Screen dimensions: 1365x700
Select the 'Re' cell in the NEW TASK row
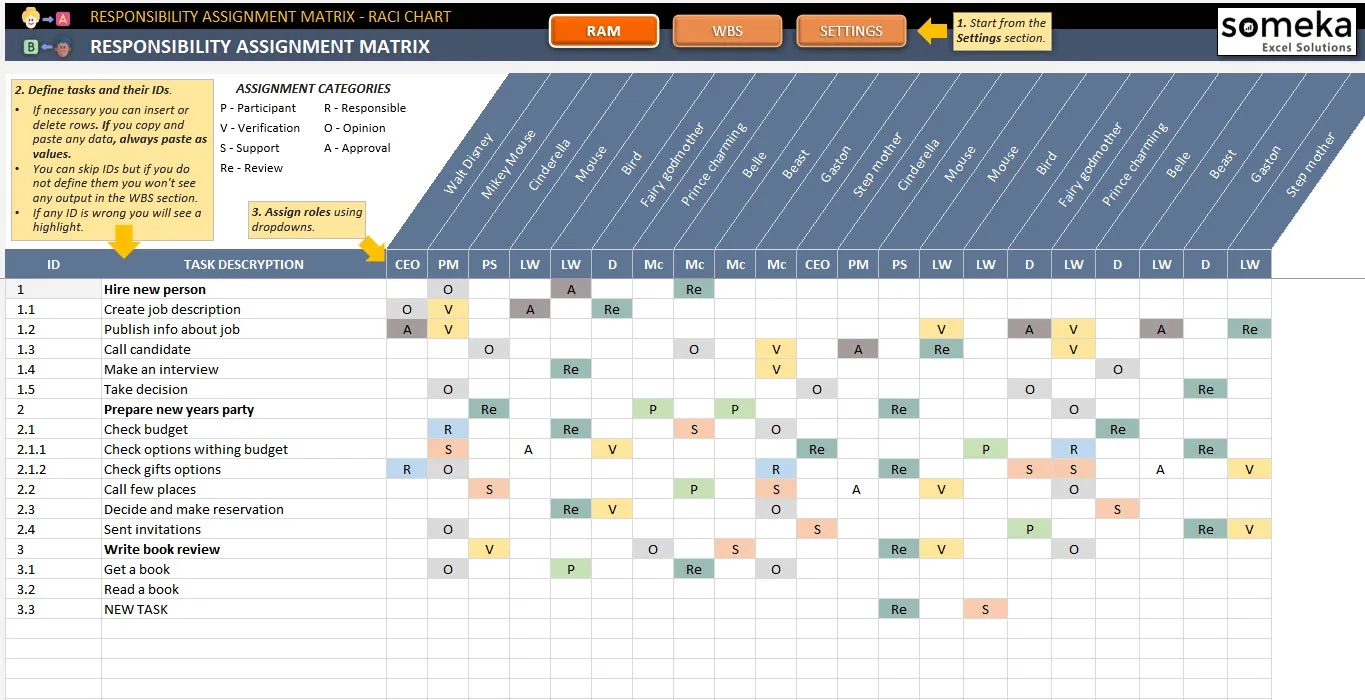pos(899,609)
